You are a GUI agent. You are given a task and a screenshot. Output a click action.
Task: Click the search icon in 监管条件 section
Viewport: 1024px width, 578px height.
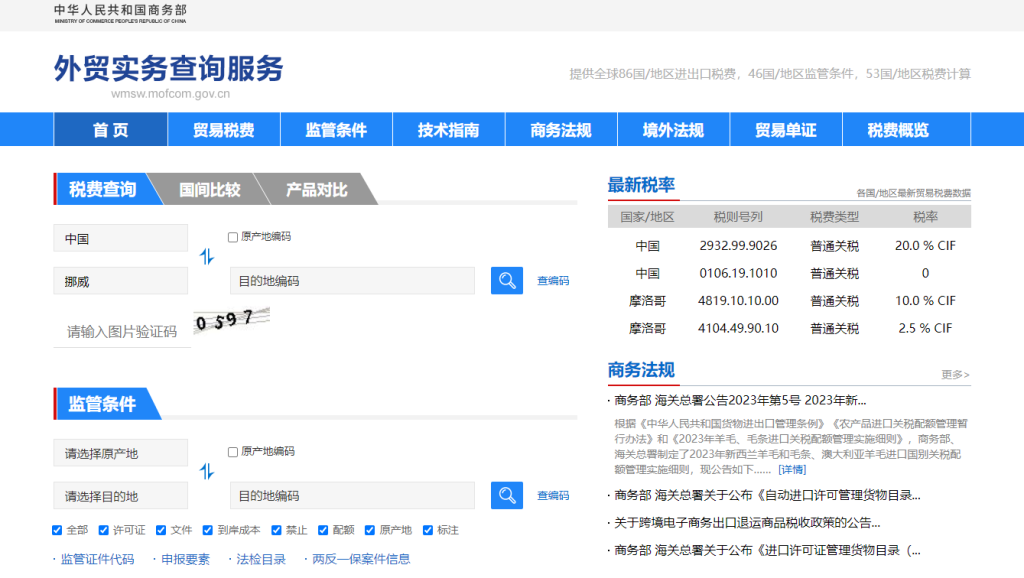click(507, 495)
